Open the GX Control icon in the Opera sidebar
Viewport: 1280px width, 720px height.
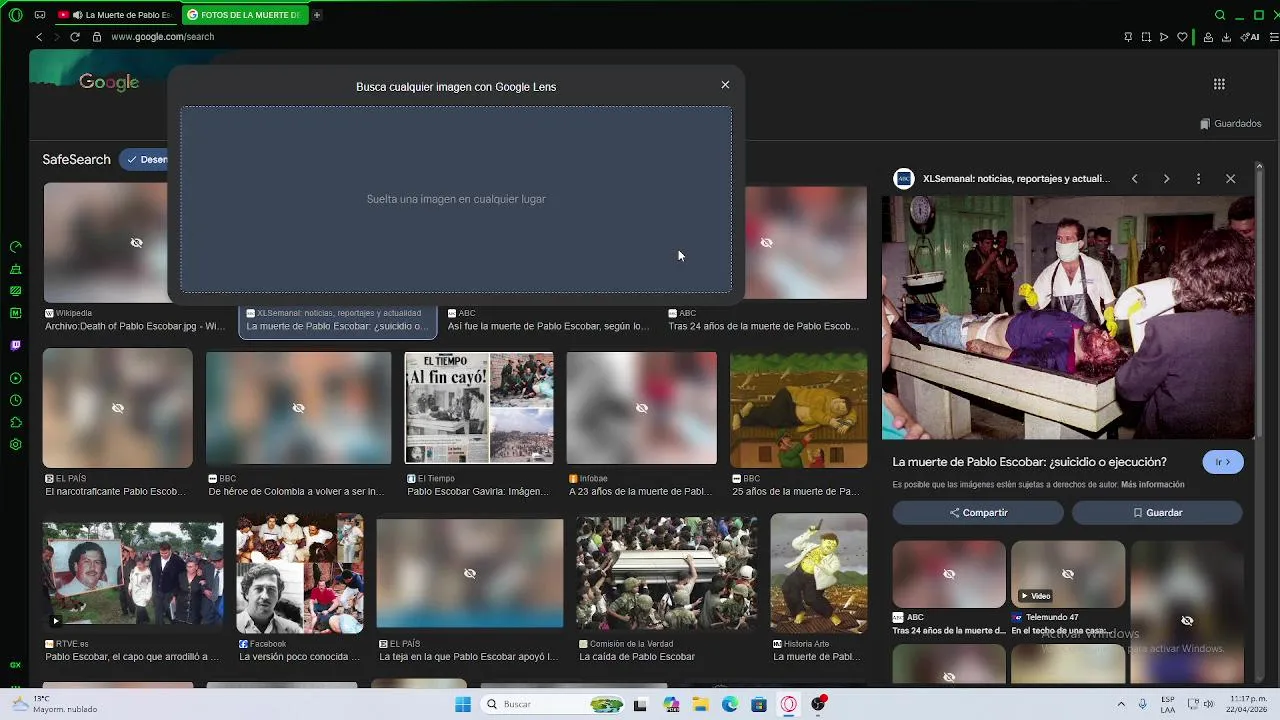click(x=15, y=247)
